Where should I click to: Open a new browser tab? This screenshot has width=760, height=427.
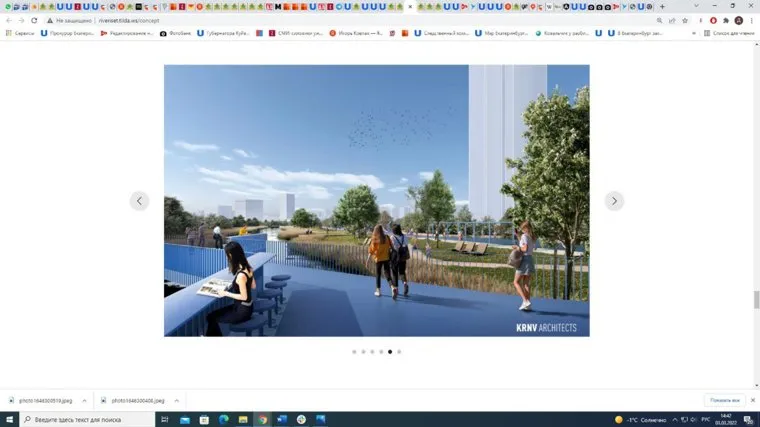(662, 6)
